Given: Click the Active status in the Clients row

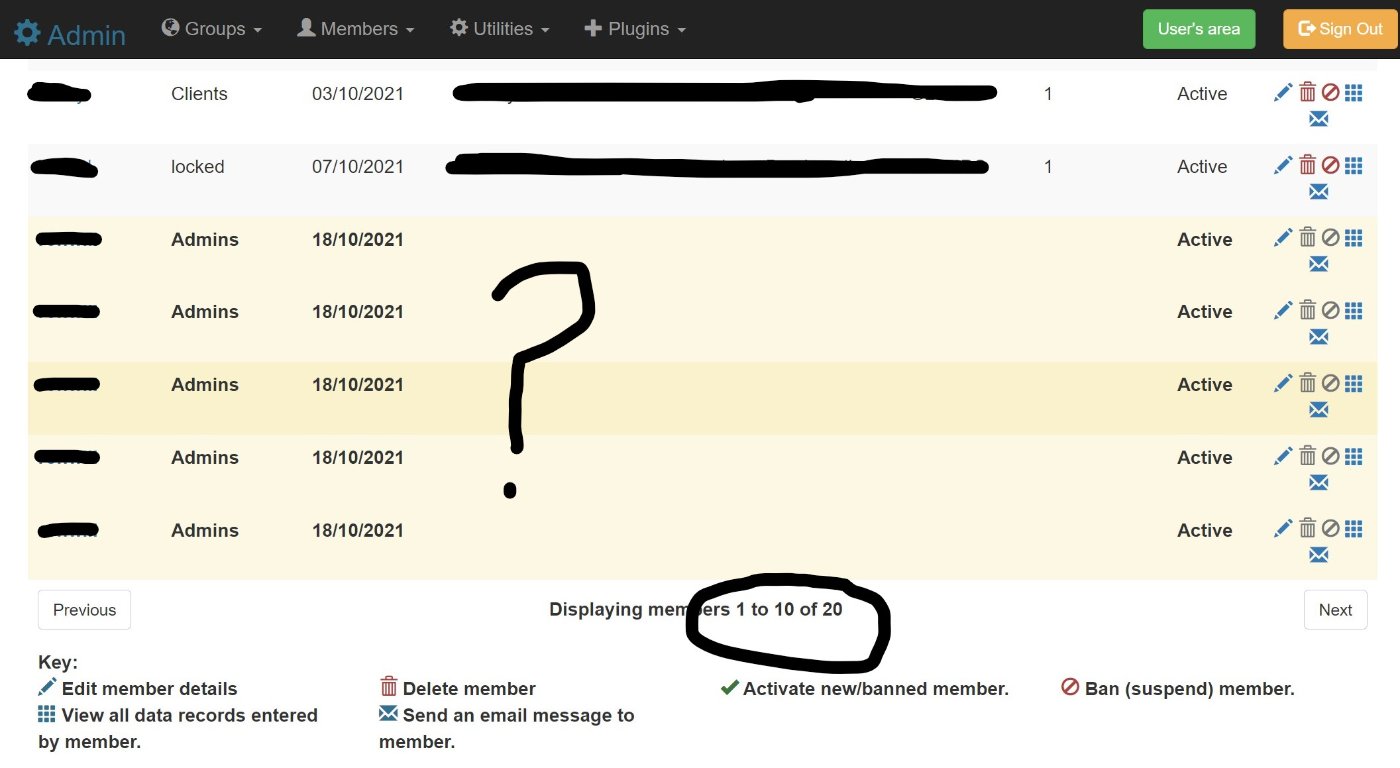Looking at the screenshot, I should (x=1202, y=94).
